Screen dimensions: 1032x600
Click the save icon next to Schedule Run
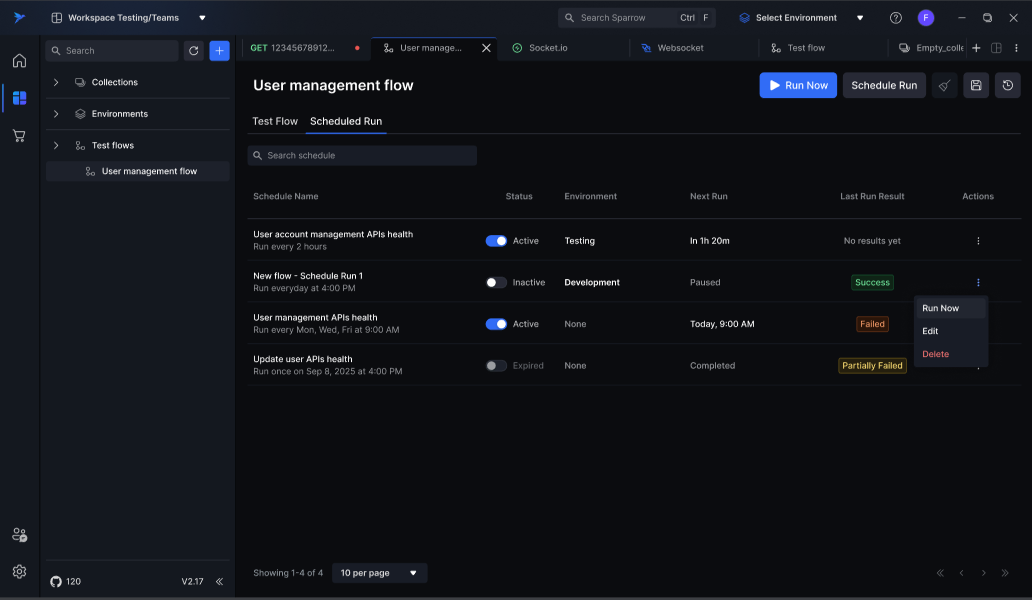[x=975, y=86]
